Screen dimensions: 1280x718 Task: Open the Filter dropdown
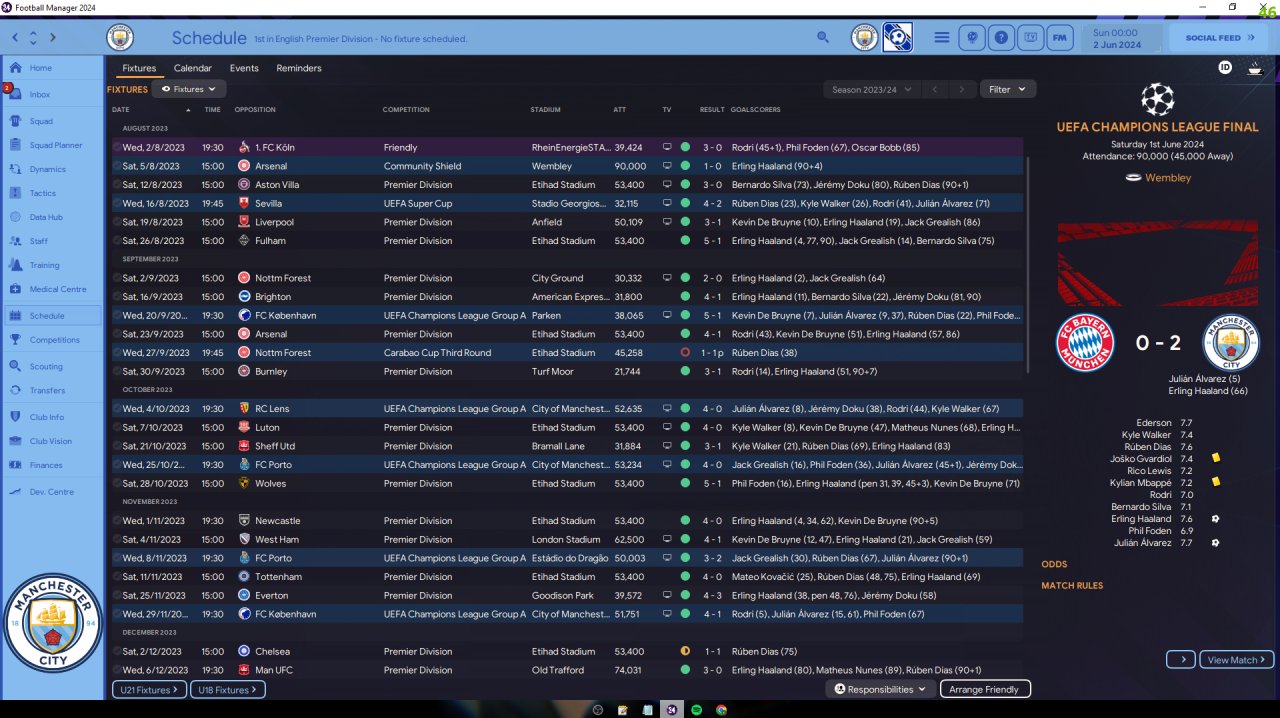click(x=1007, y=89)
